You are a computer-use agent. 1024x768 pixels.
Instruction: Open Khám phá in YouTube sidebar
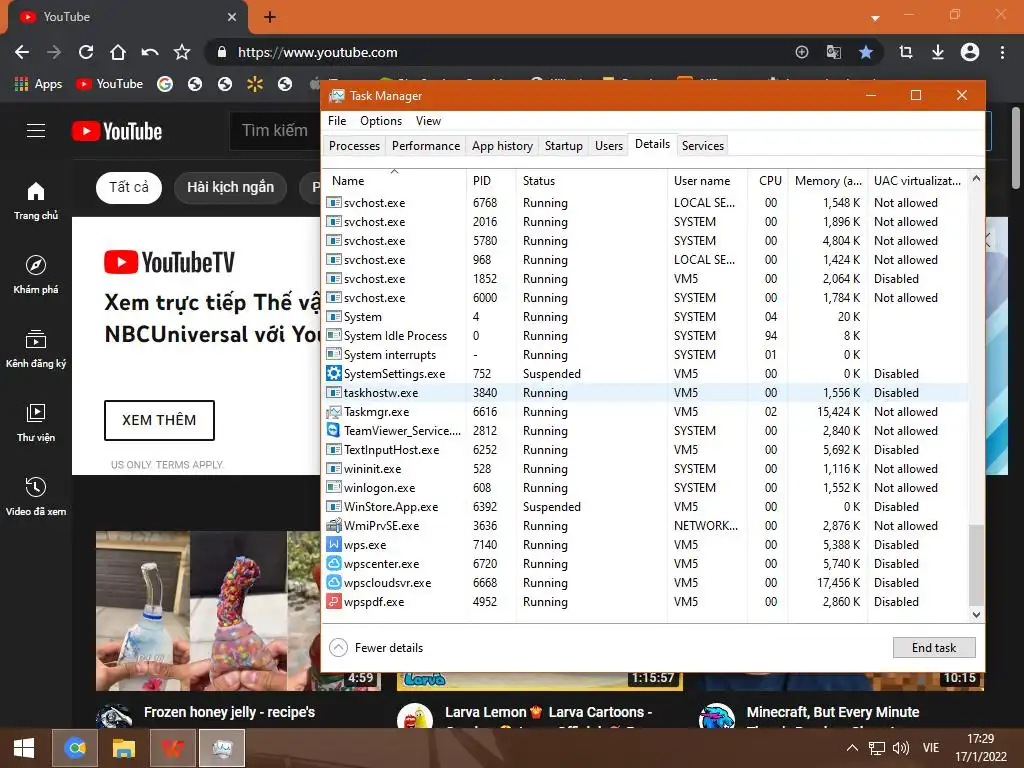(x=36, y=275)
